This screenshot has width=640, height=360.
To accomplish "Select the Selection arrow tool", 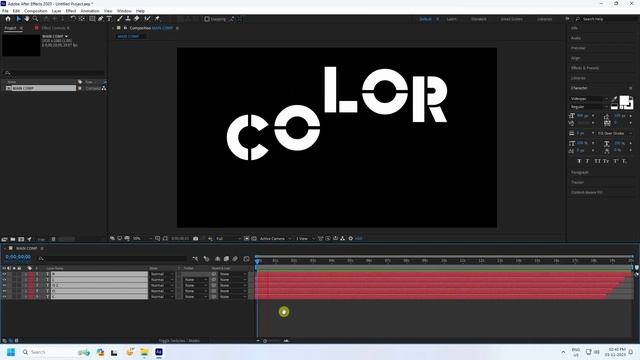I will click(18, 19).
